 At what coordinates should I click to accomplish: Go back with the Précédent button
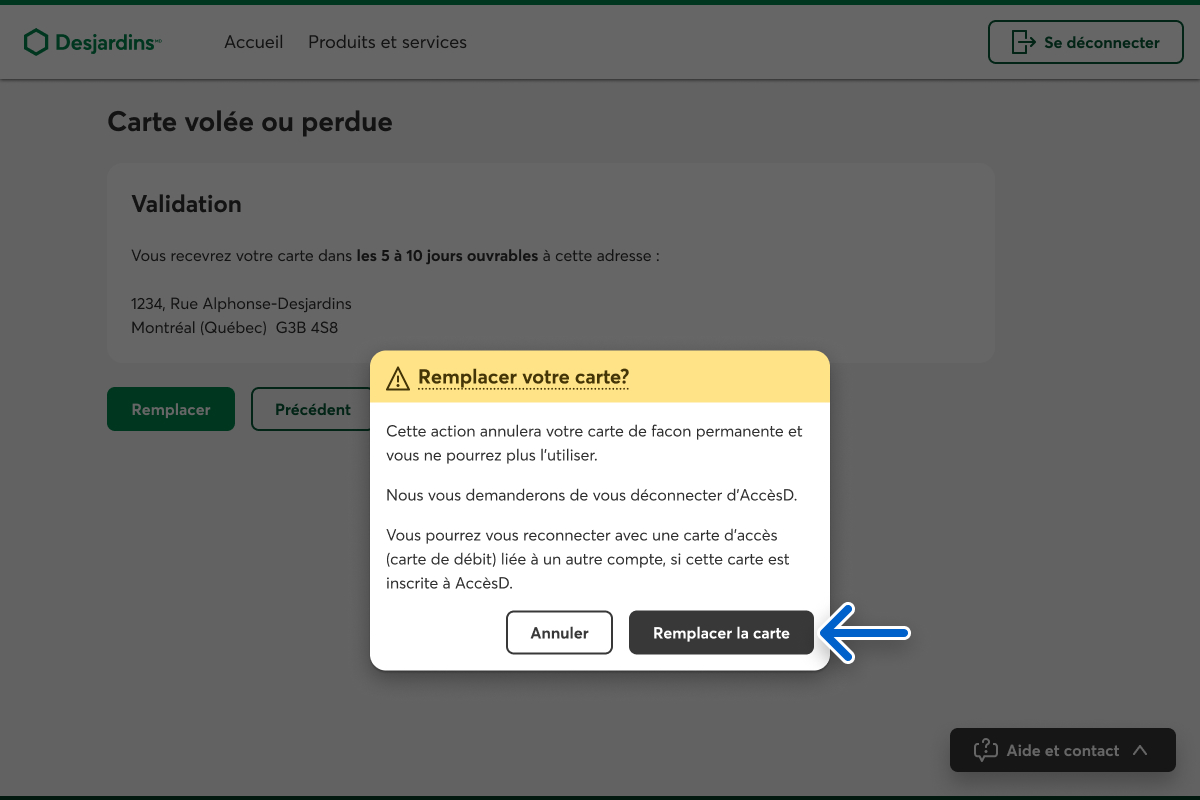312,409
